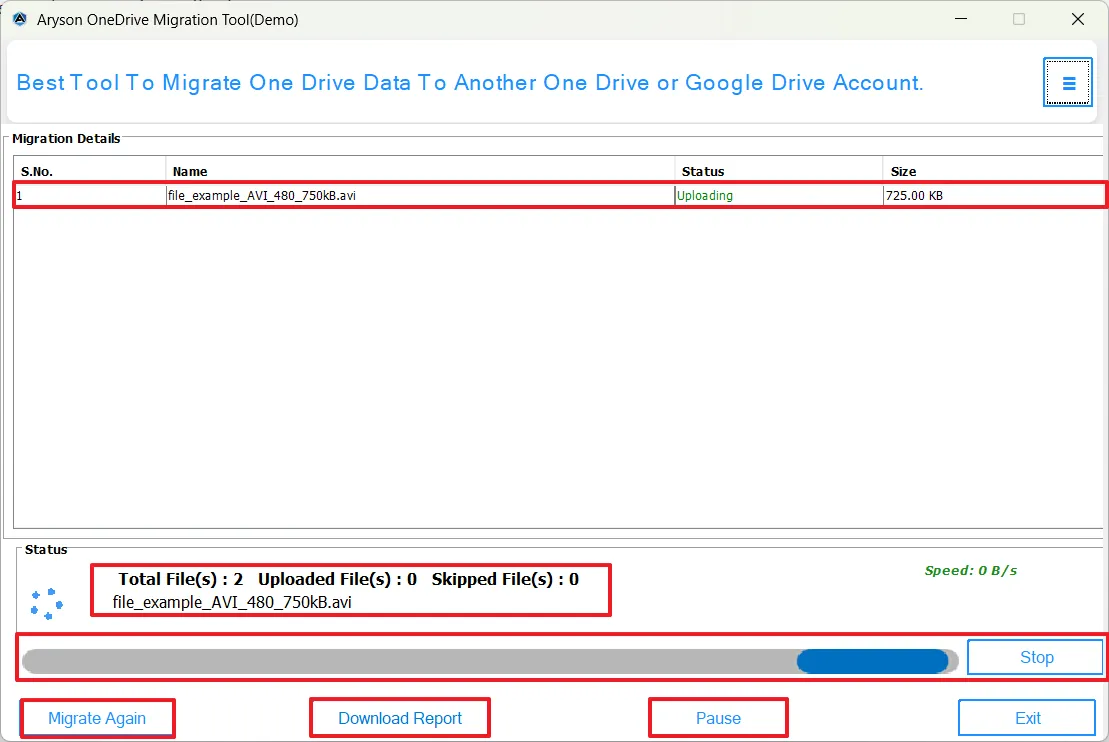Click the Size column header
1109x742 pixels.
coord(903,171)
